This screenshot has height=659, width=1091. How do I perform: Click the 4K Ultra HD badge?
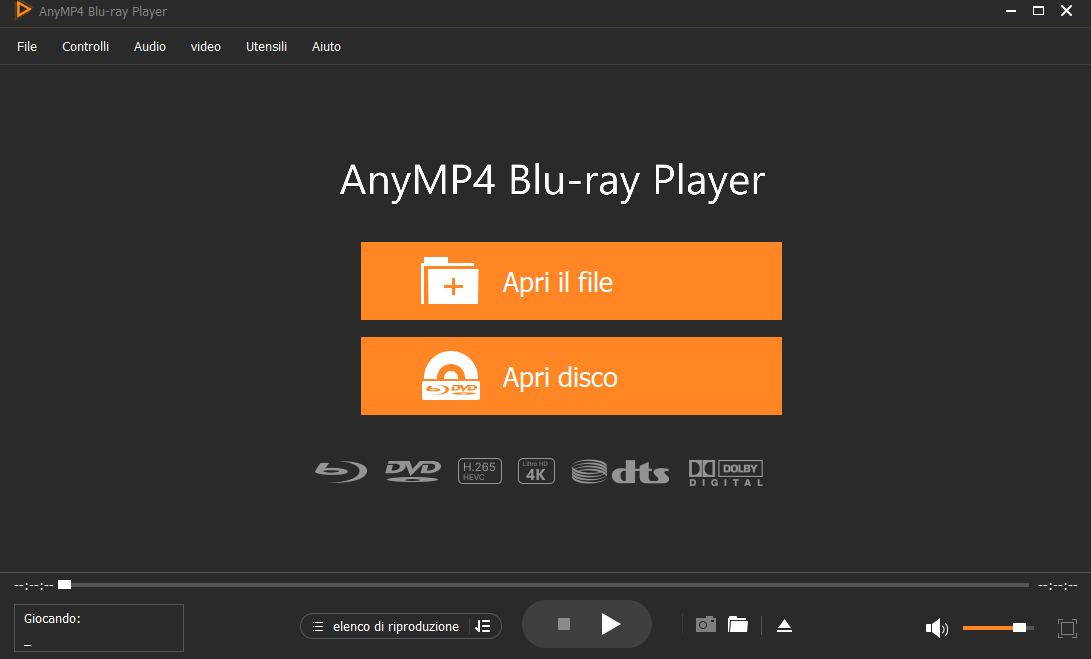[x=536, y=471]
